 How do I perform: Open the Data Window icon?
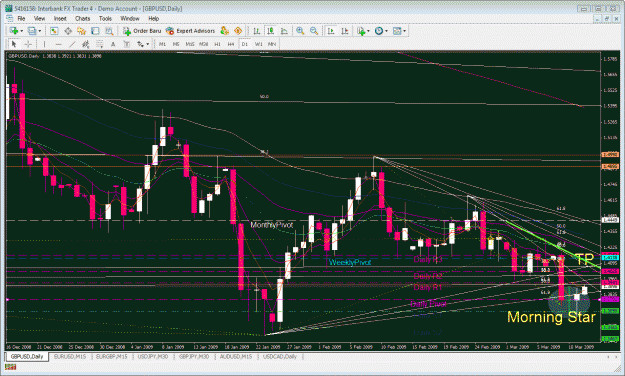point(68,31)
